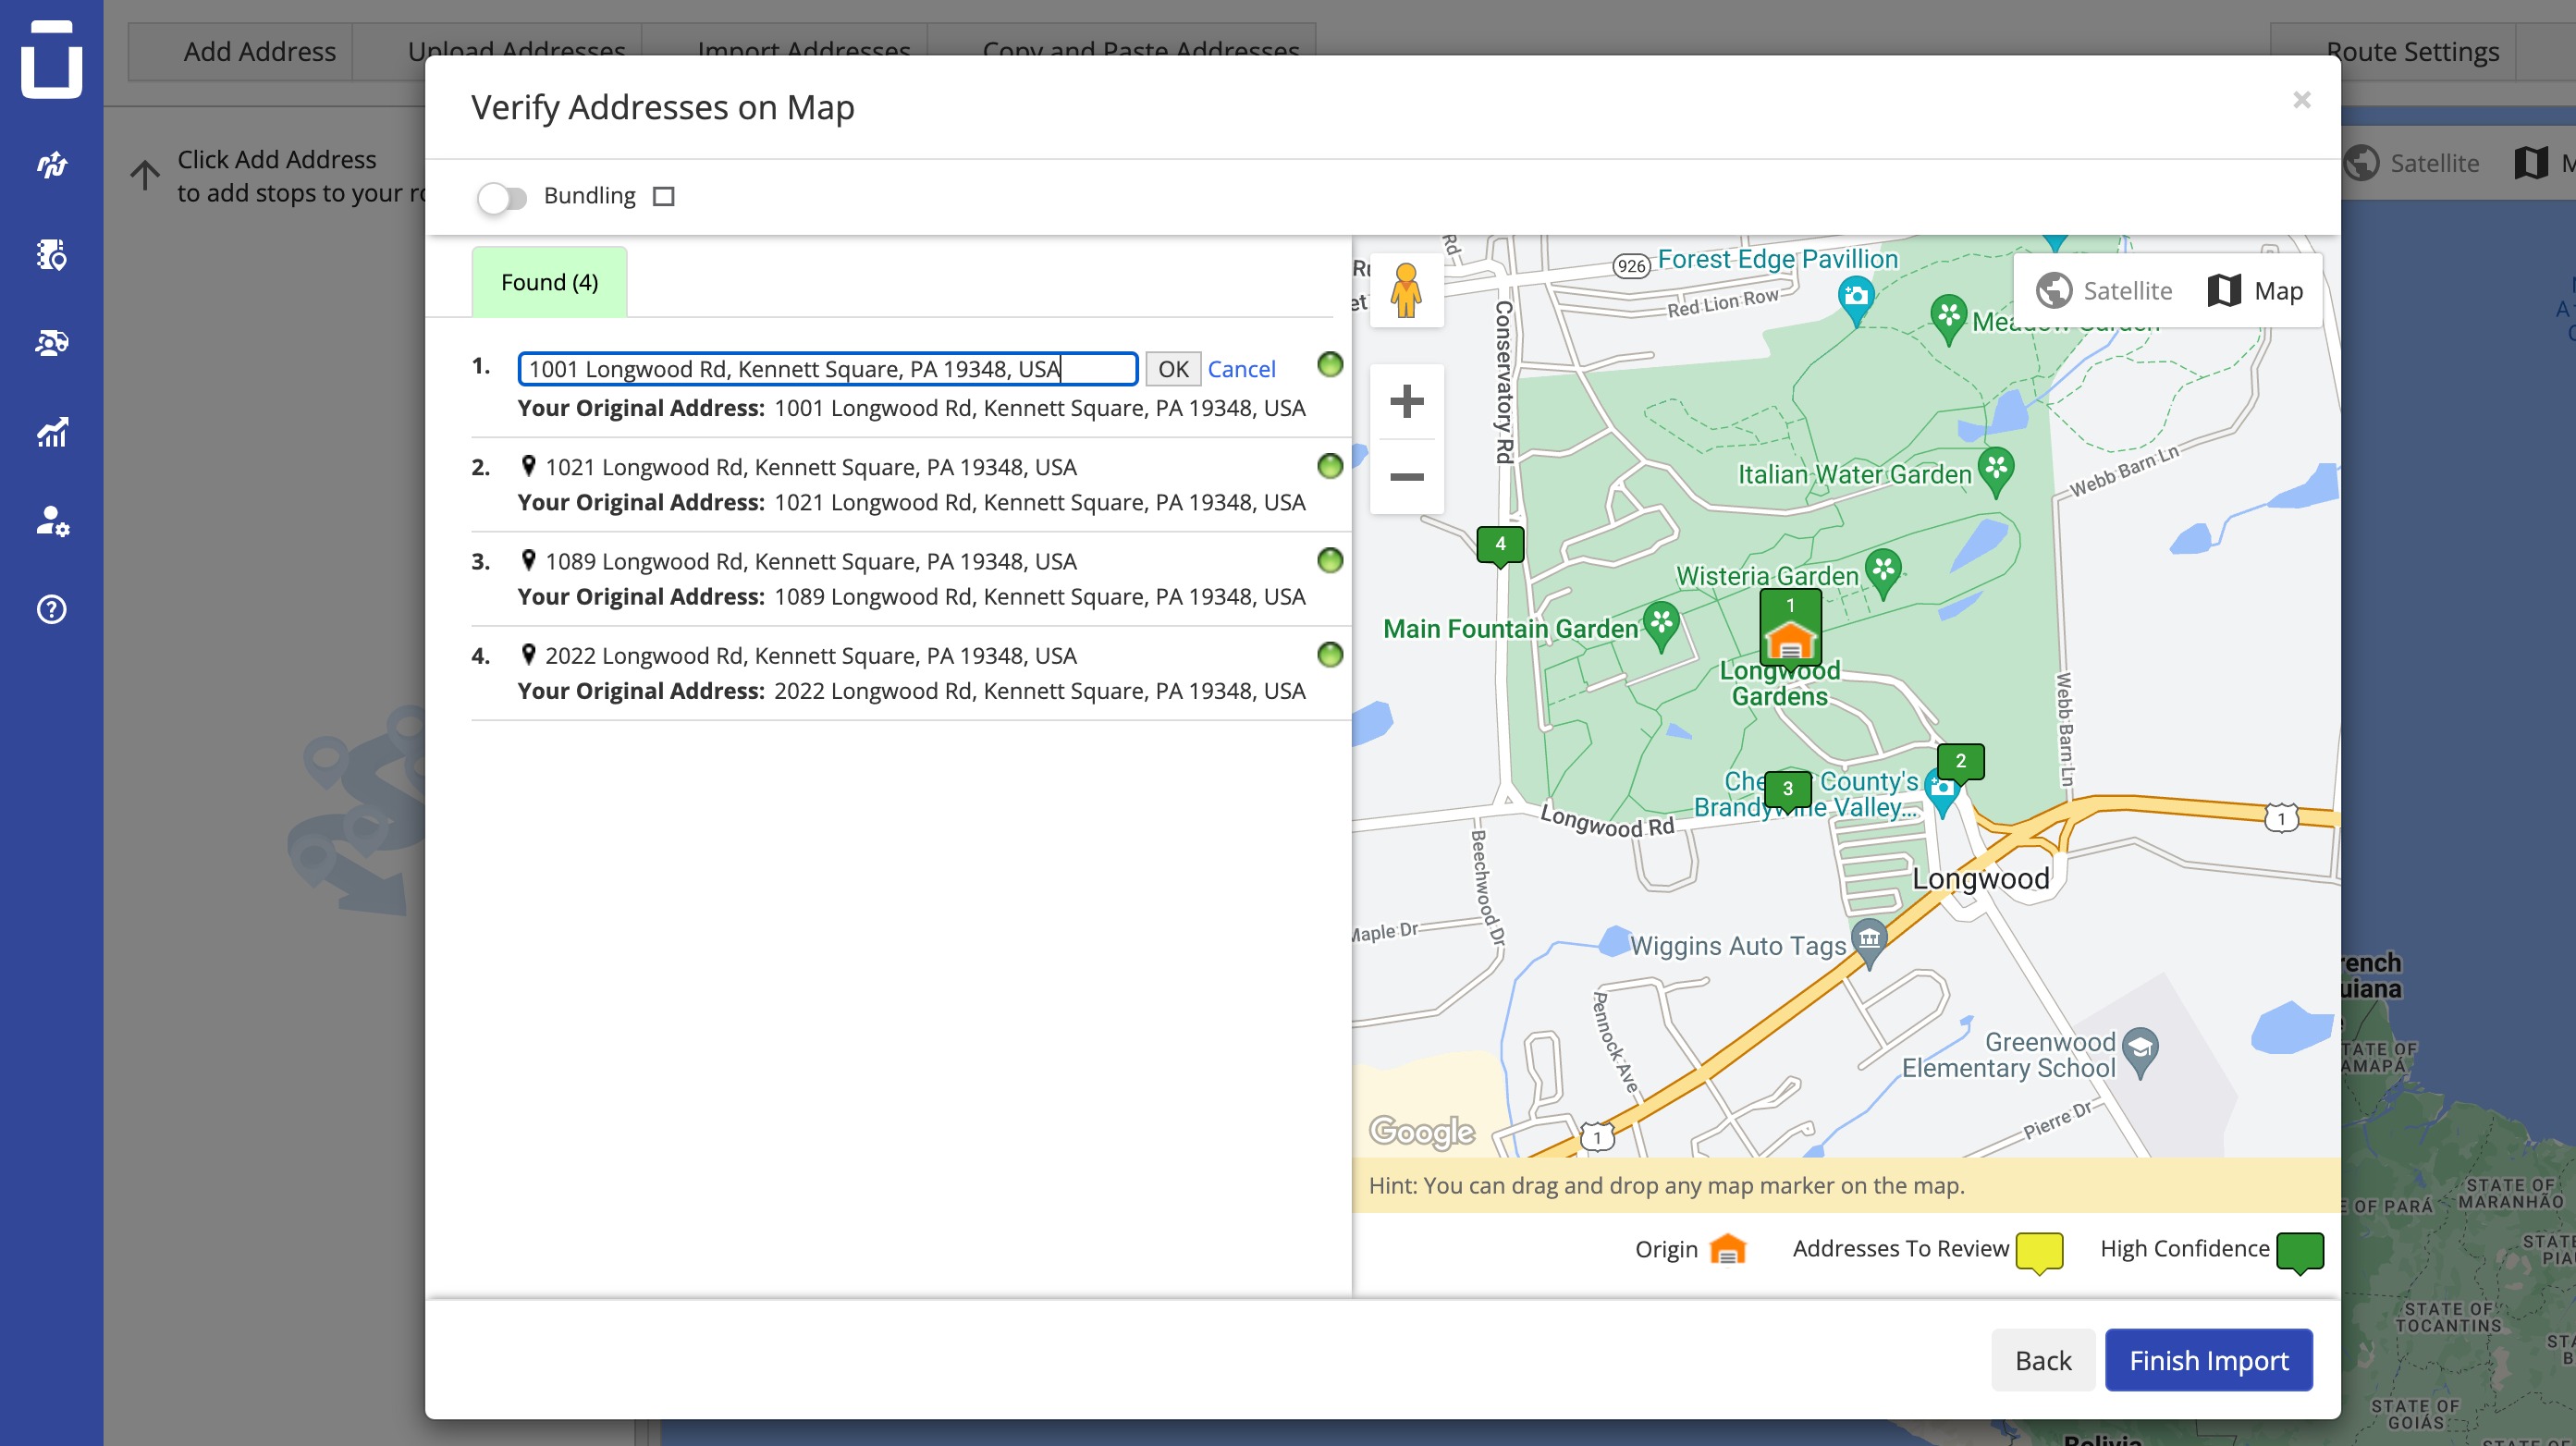Click map marker 2
Screen dimensions: 2576x1446
pyautogui.click(x=1960, y=764)
